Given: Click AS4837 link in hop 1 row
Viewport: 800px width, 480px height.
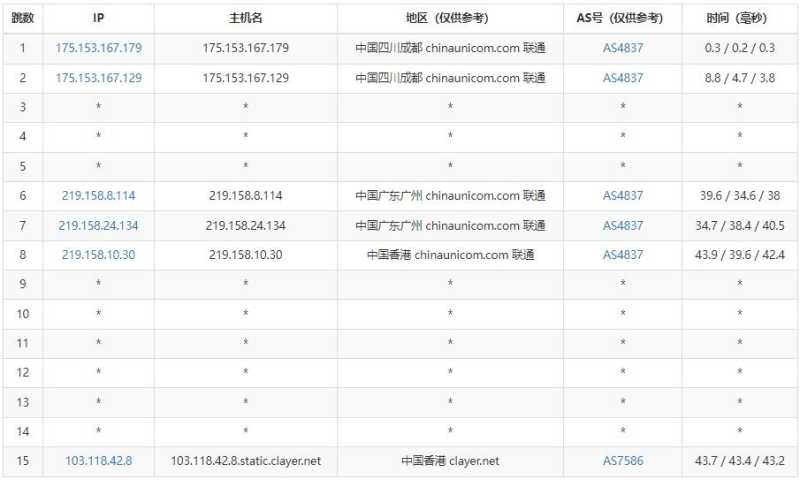Looking at the screenshot, I should [x=623, y=48].
